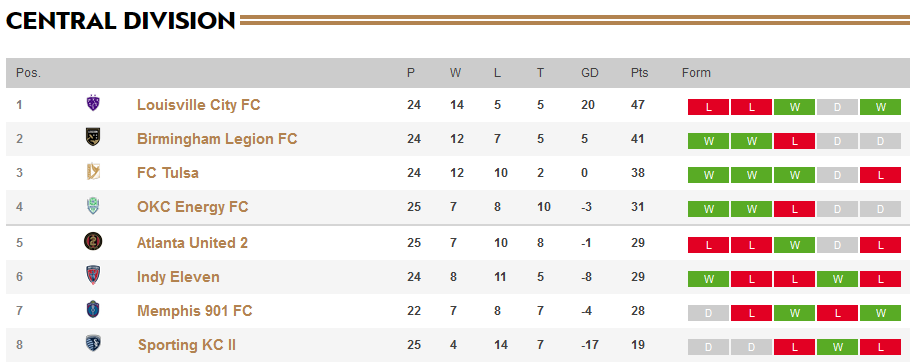The image size is (910, 364).
Task: Click Louisville City's first red L form badge
Action: tap(709, 107)
